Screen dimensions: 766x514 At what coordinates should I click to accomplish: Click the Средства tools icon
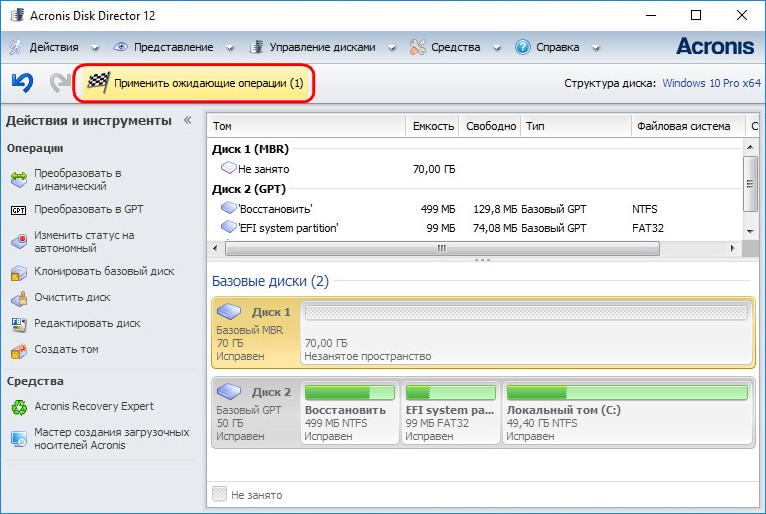pos(417,47)
